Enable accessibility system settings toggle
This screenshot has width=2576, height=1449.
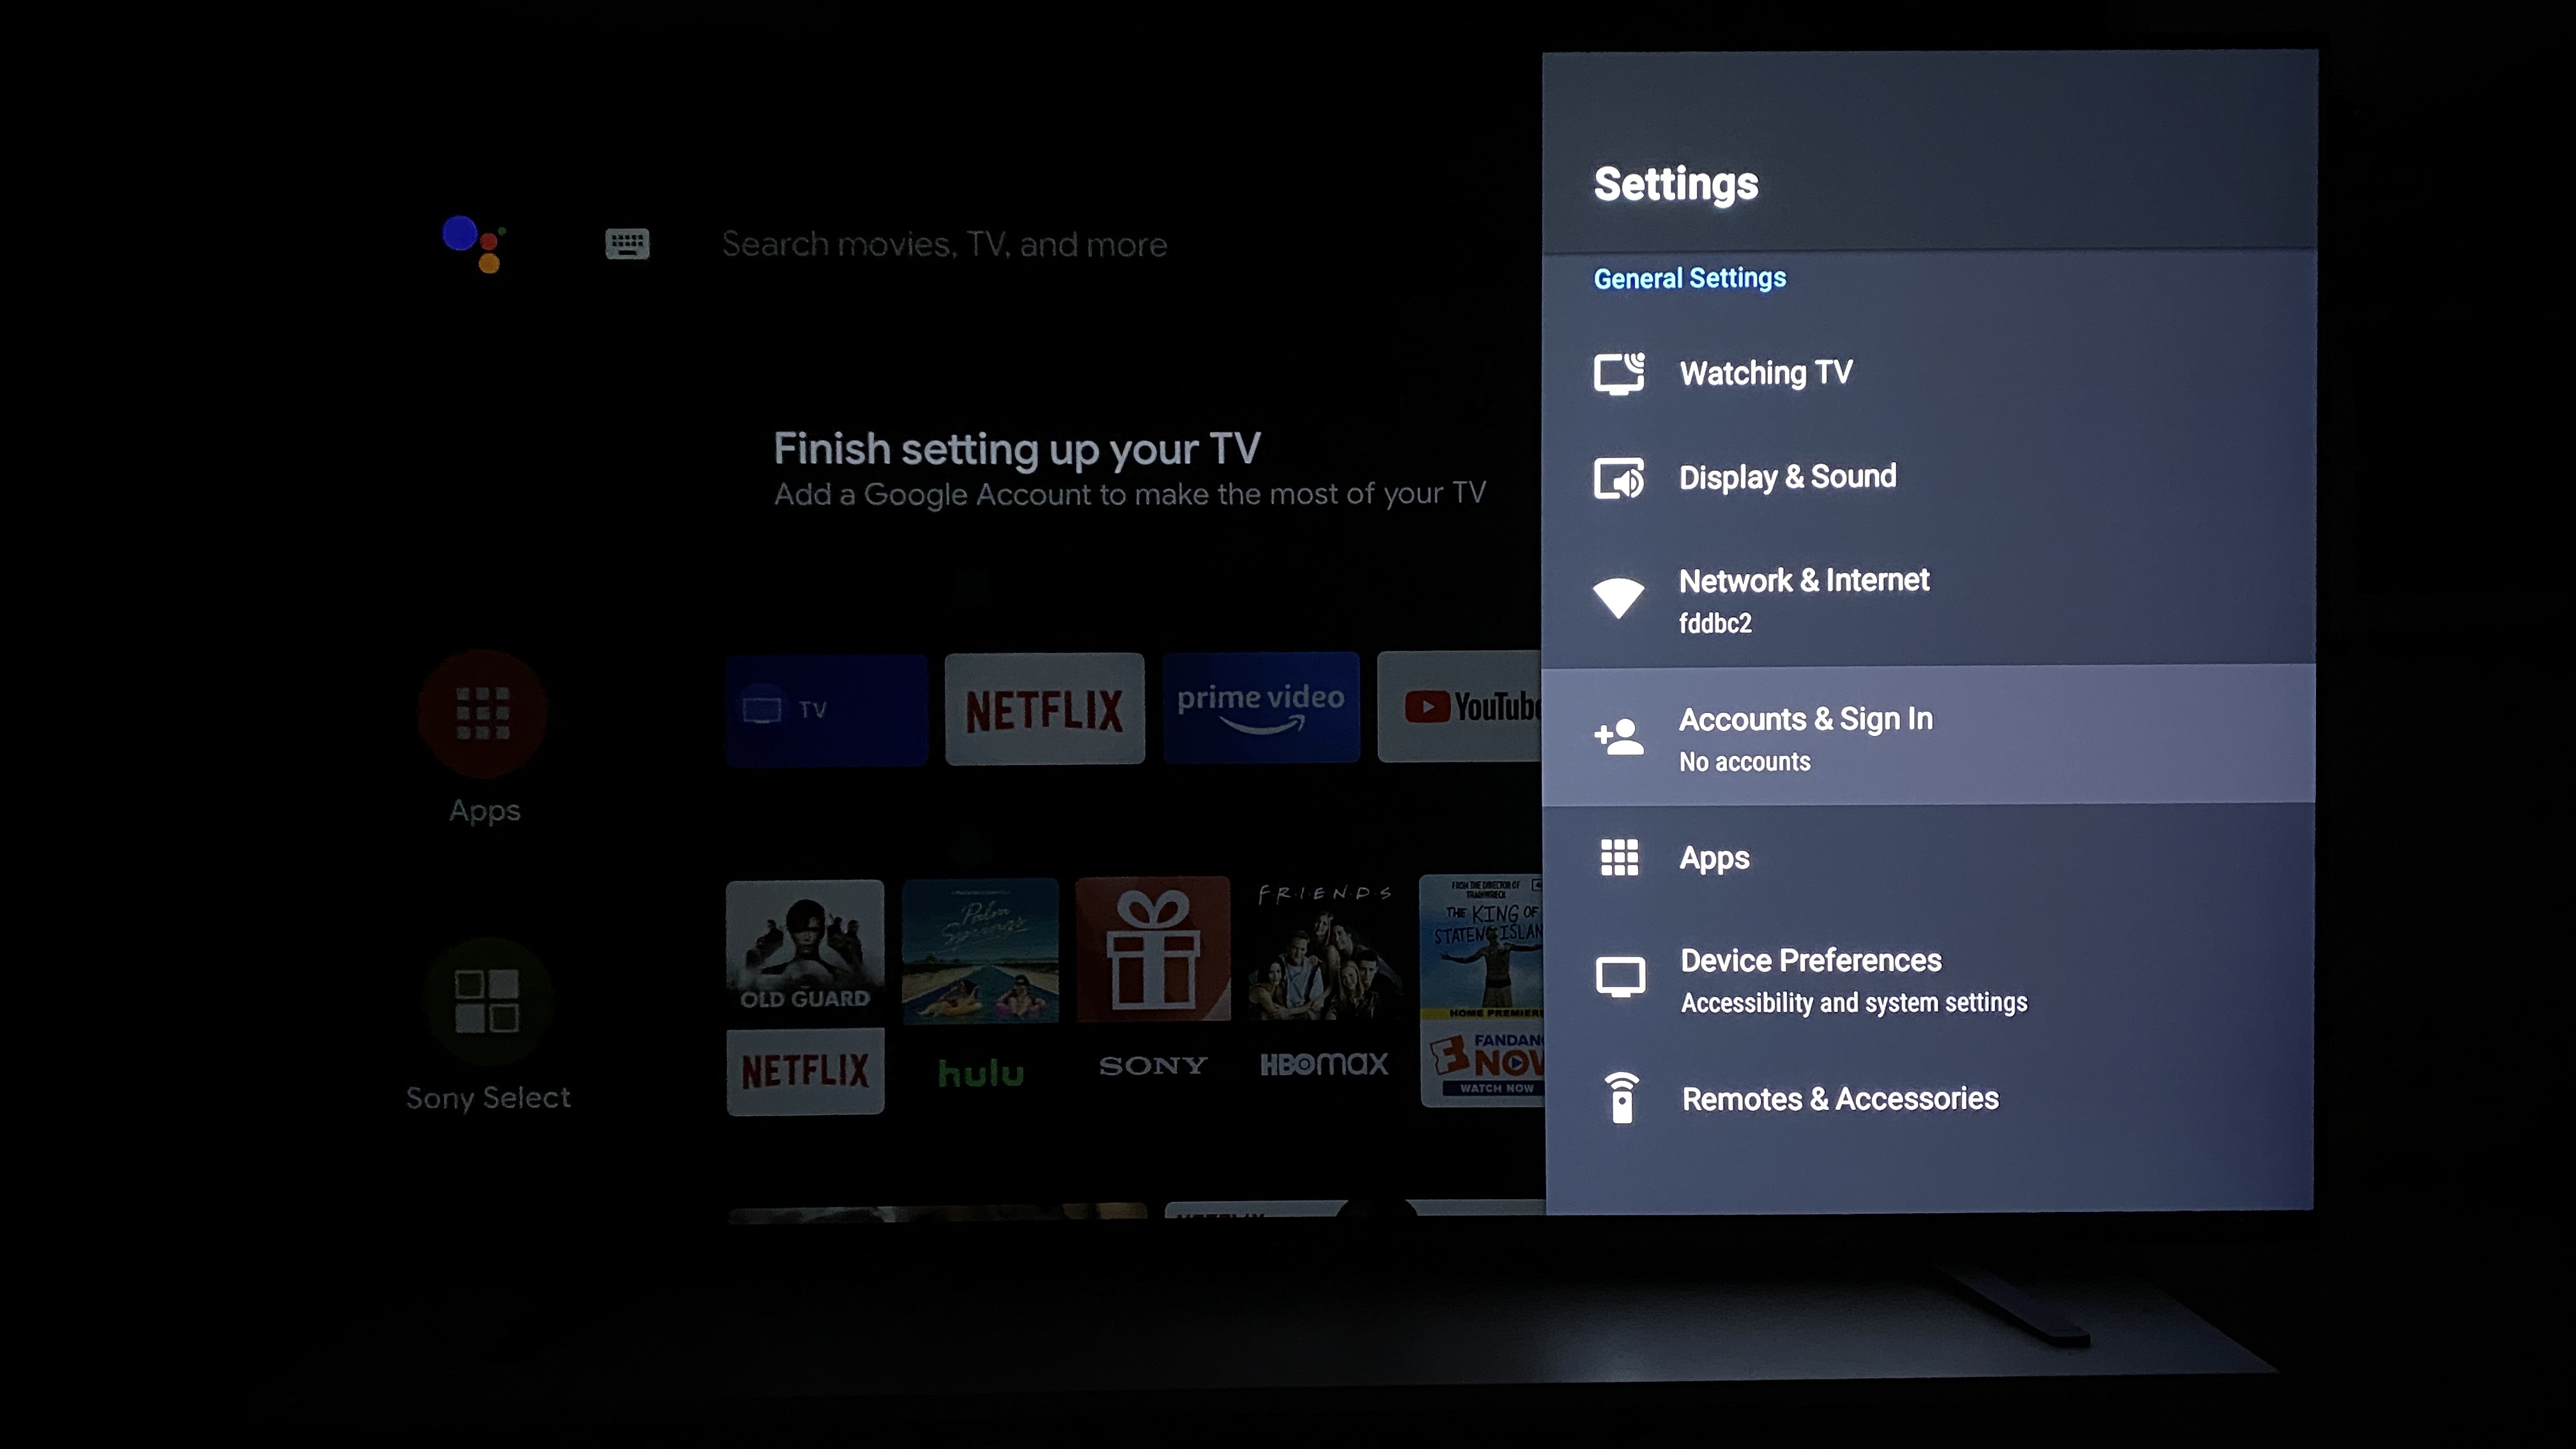point(1927,978)
